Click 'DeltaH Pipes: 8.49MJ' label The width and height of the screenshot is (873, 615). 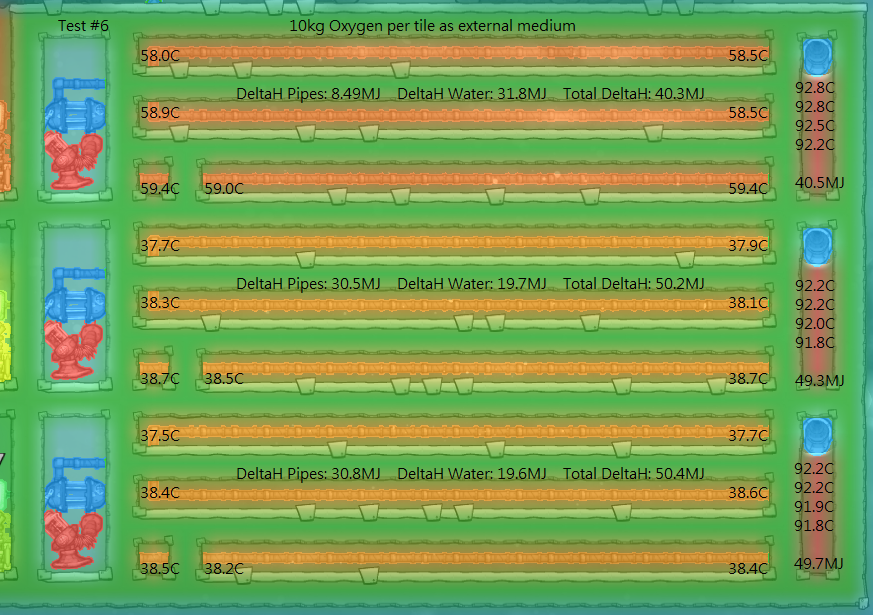[x=308, y=94]
